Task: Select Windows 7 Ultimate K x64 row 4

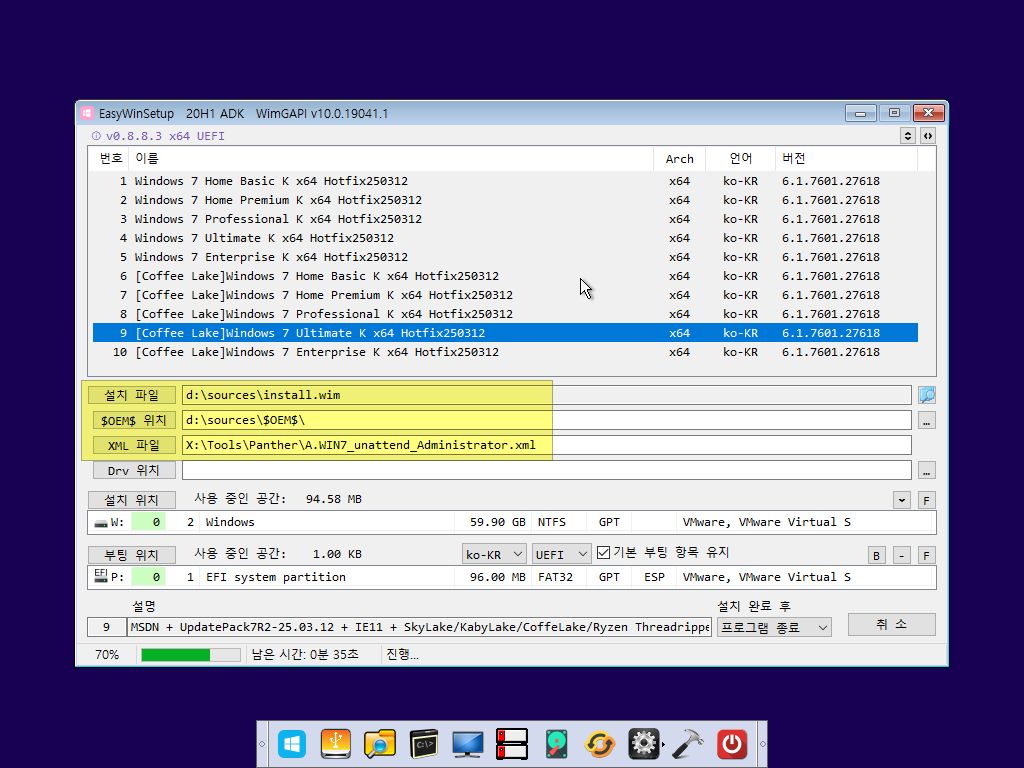Action: click(505, 238)
